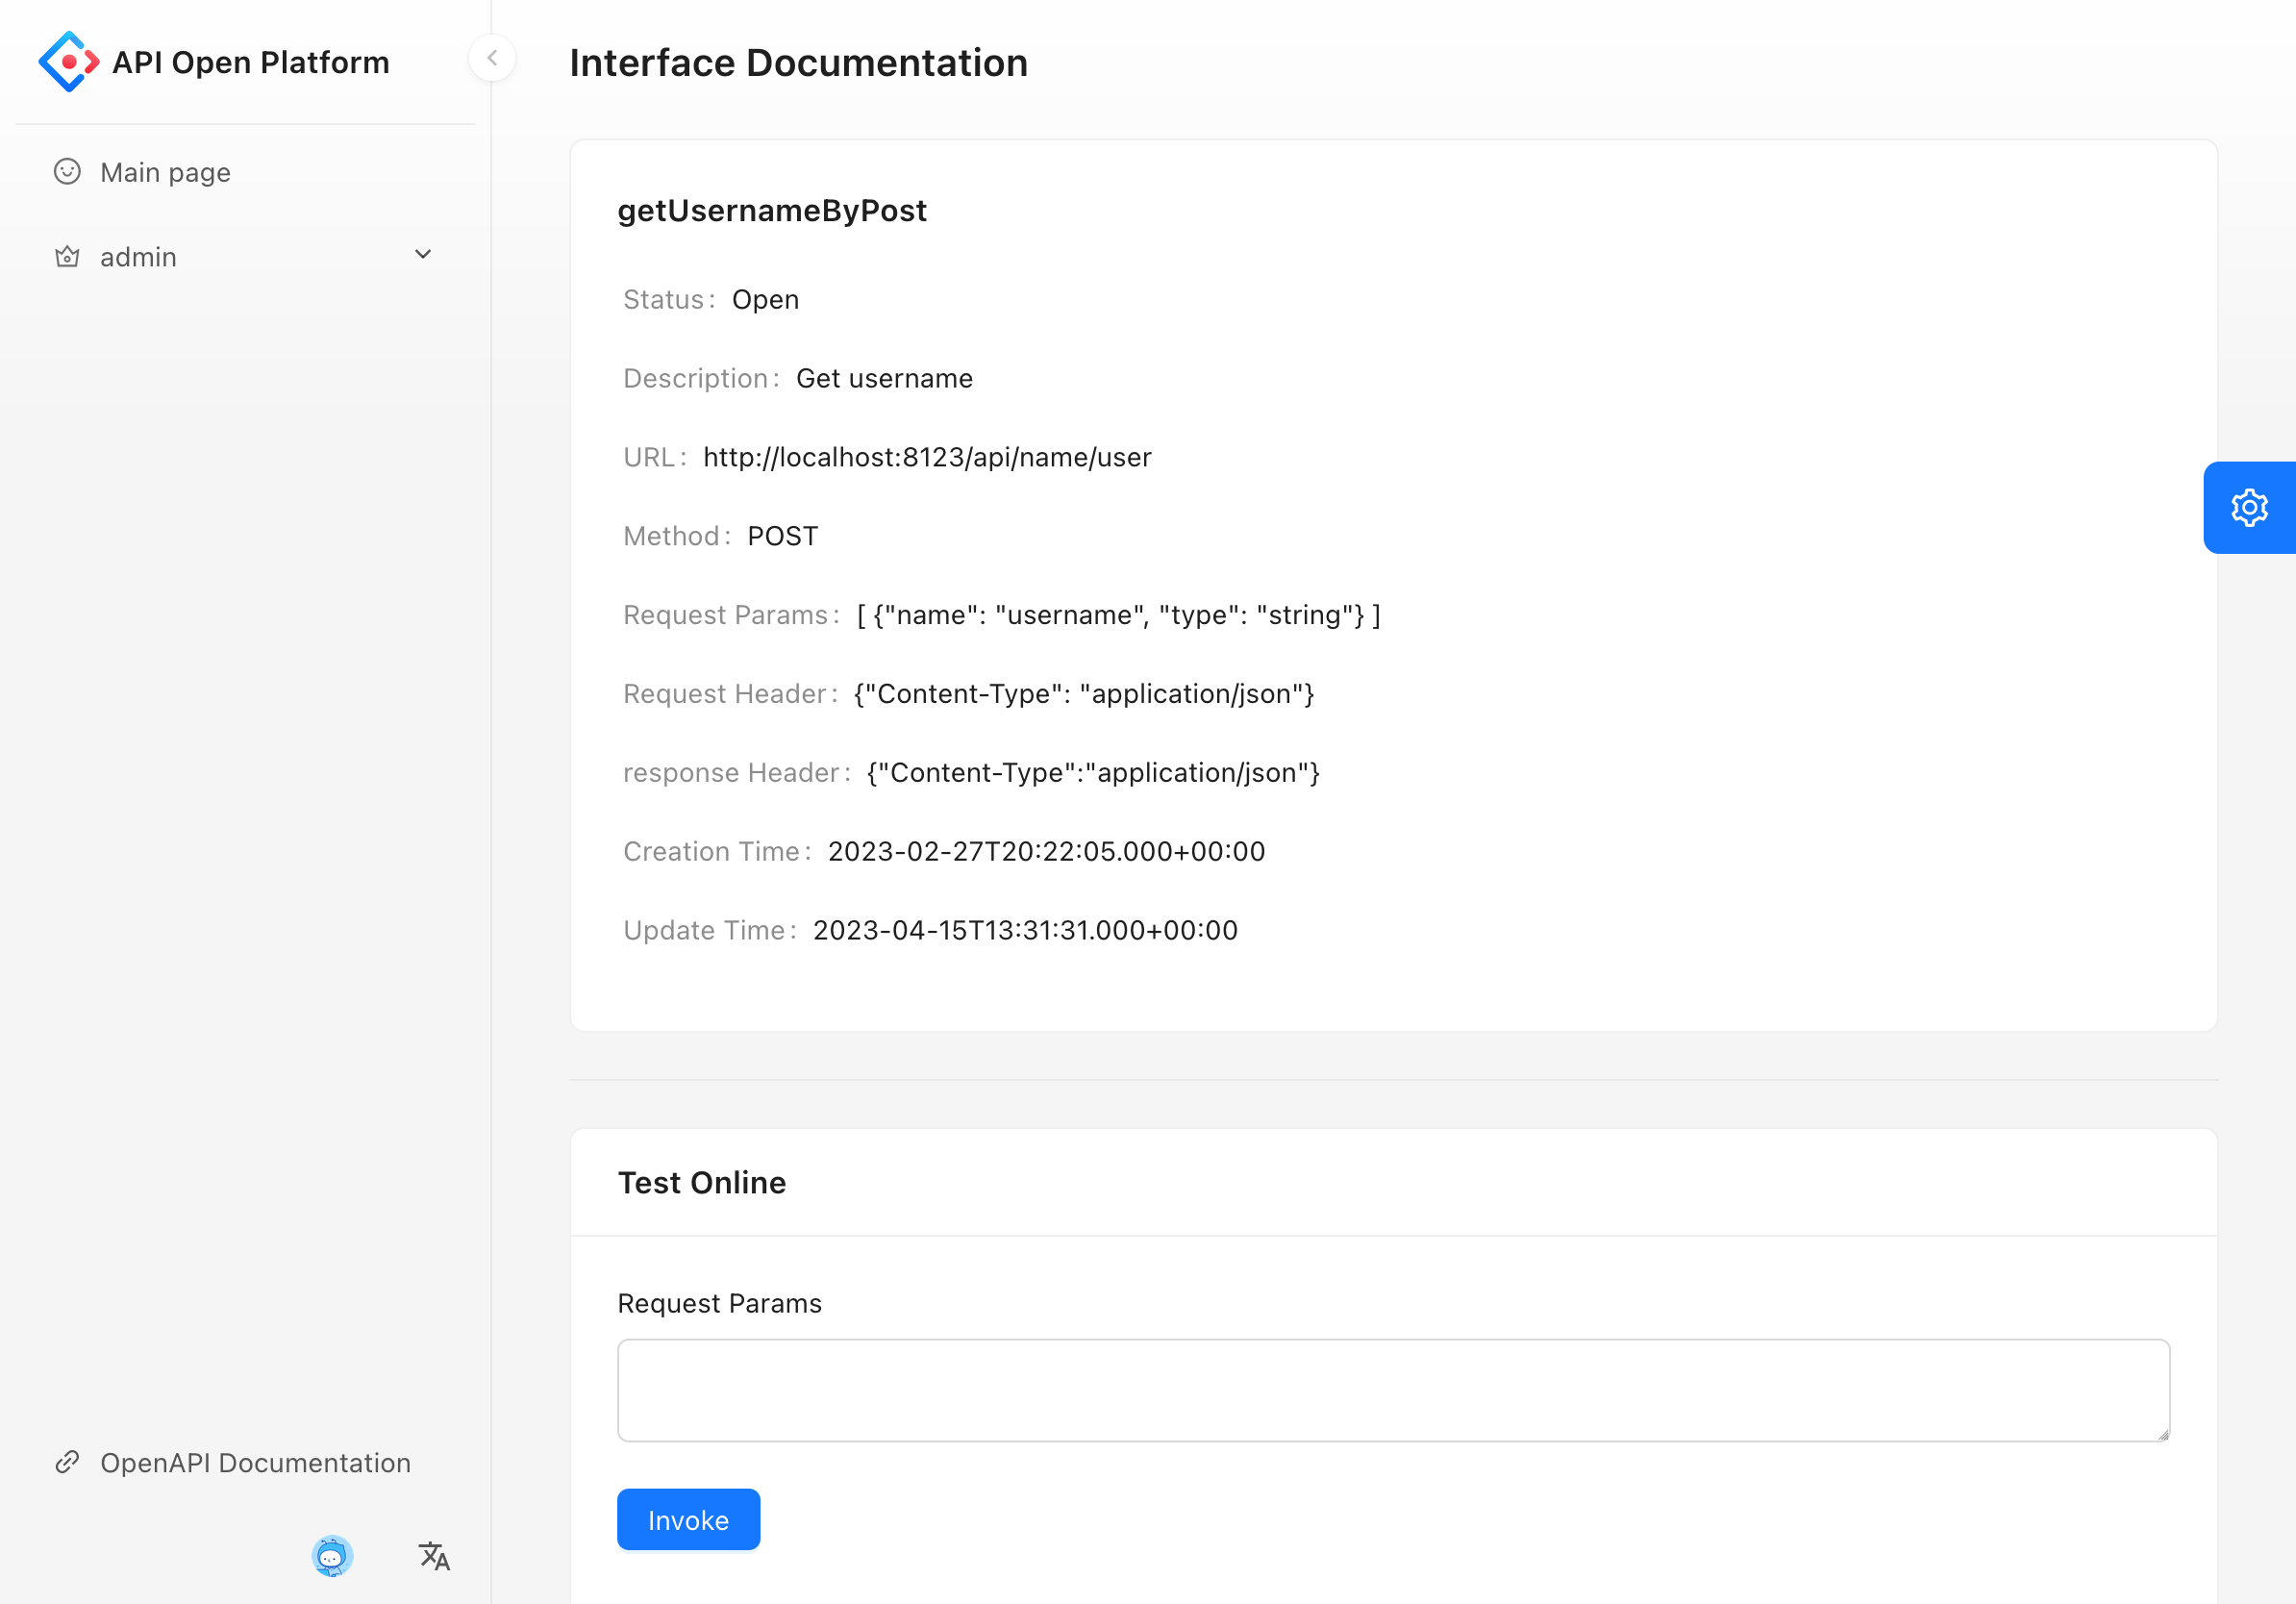Click the Method value POST

click(783, 536)
